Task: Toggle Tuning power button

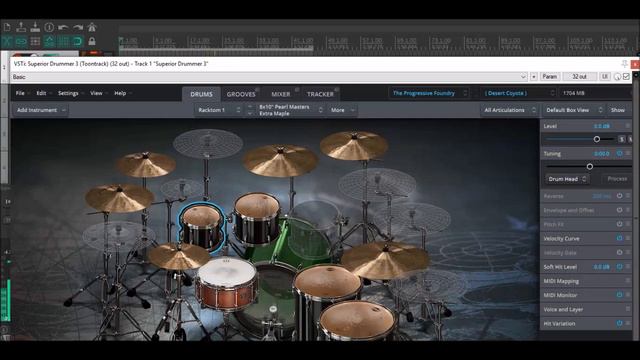Action: 619,153
